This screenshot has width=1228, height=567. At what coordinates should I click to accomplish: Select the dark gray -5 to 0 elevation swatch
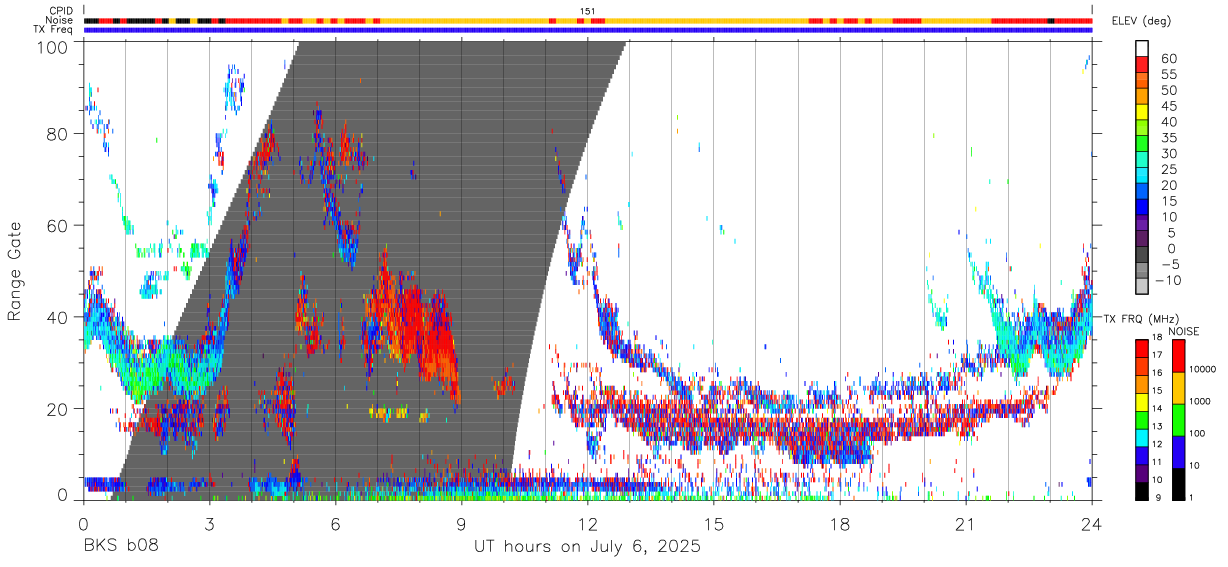[1142, 256]
